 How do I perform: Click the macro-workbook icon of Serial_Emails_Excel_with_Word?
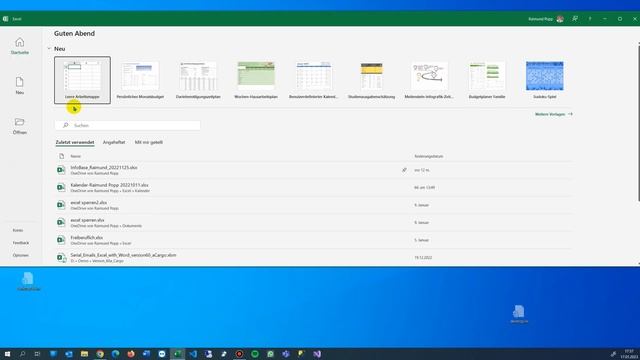pos(61,258)
